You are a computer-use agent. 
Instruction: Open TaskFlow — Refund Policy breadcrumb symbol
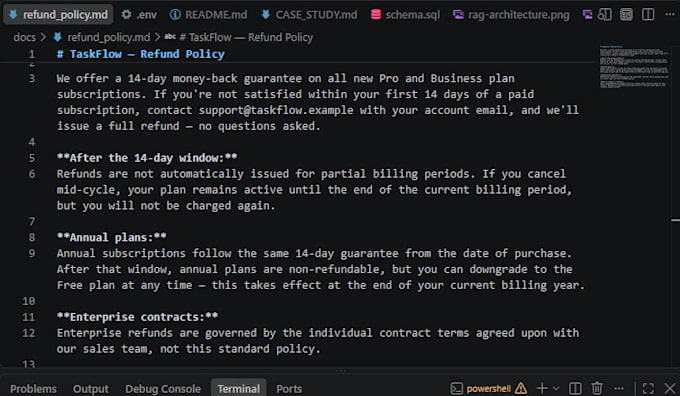(246, 37)
